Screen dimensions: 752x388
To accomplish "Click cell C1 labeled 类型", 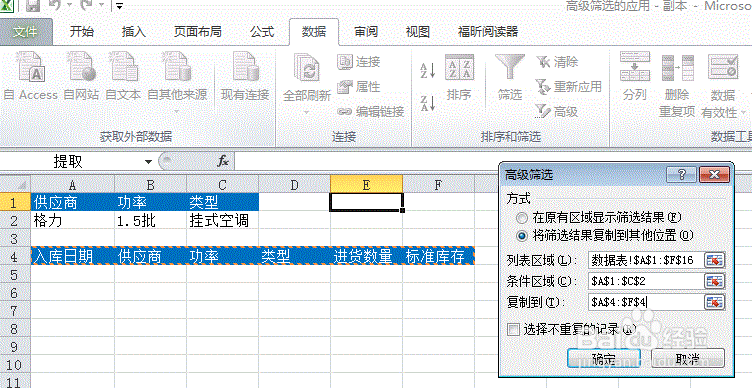I will click(x=223, y=202).
